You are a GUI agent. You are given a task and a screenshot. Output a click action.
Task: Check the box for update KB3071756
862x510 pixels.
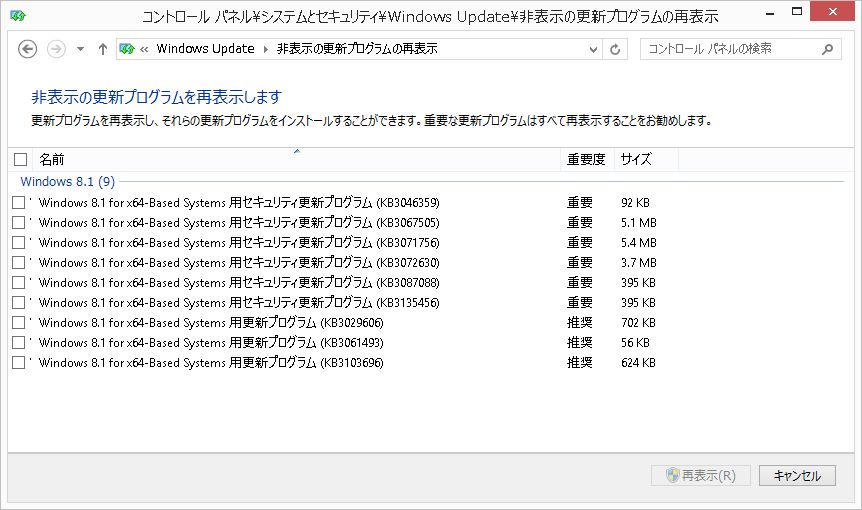tap(19, 242)
